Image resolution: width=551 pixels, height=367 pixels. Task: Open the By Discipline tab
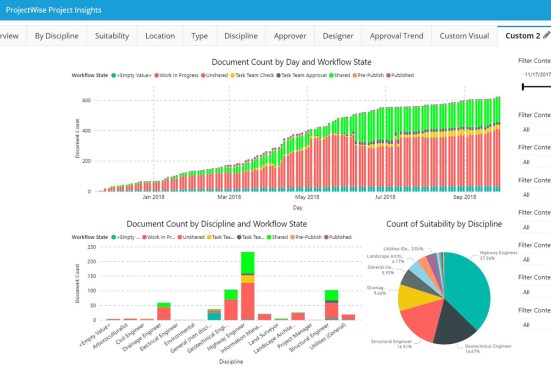57,36
